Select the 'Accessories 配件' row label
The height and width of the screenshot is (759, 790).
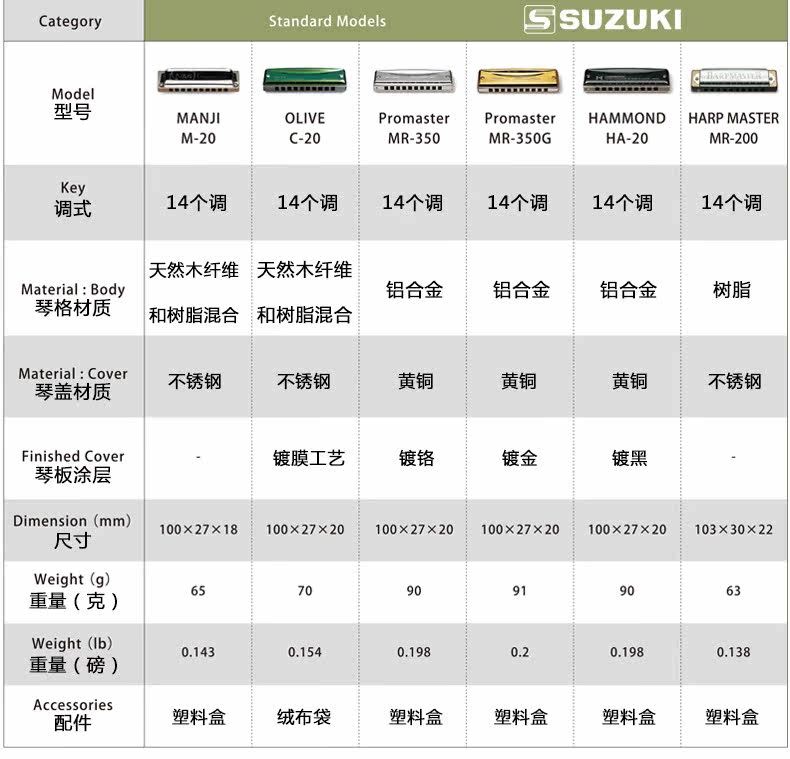click(x=73, y=714)
